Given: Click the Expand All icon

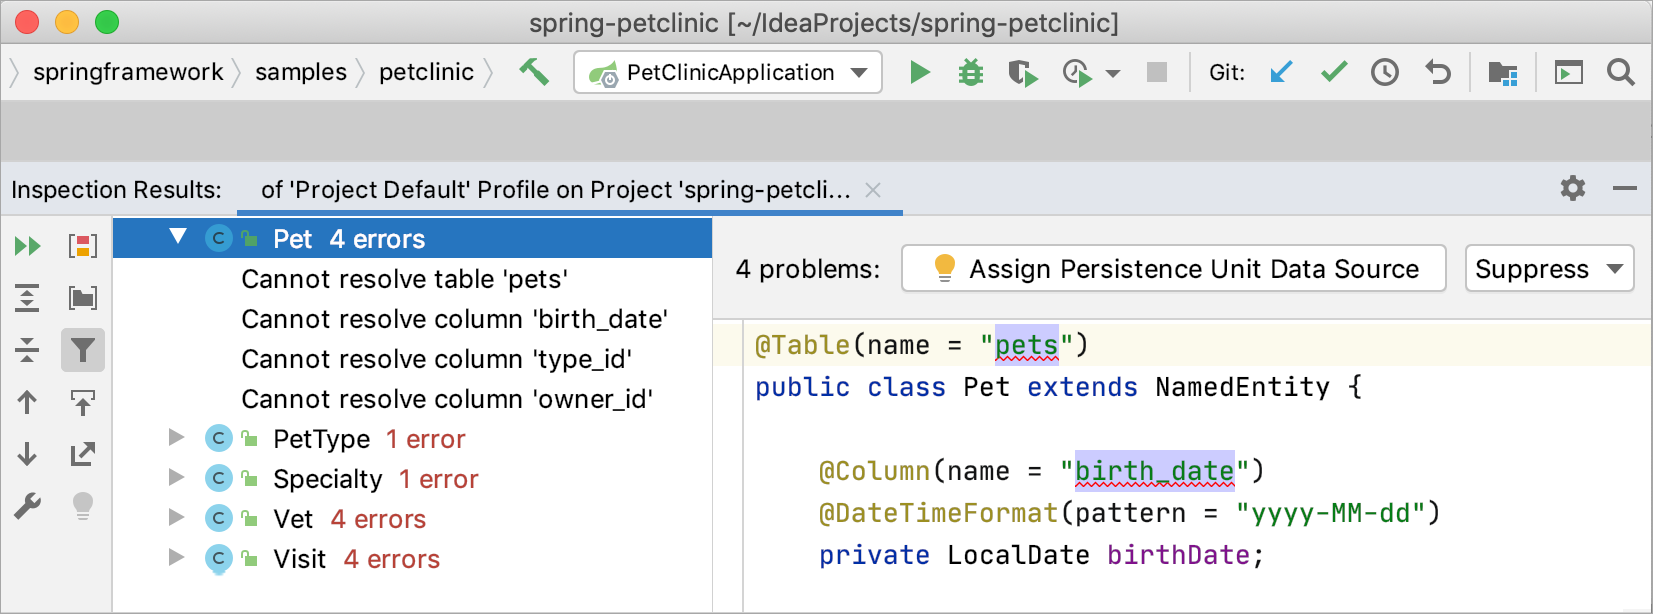Looking at the screenshot, I should click(28, 297).
